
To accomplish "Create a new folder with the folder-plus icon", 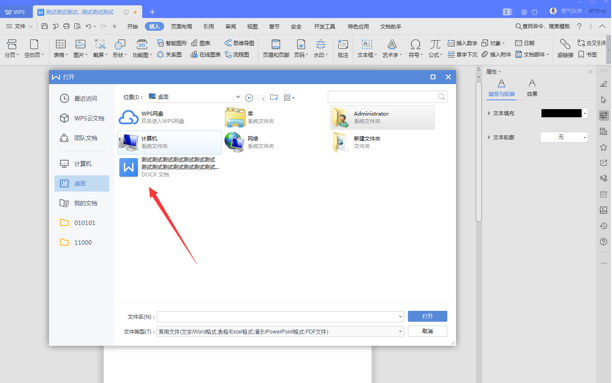I will pos(274,97).
